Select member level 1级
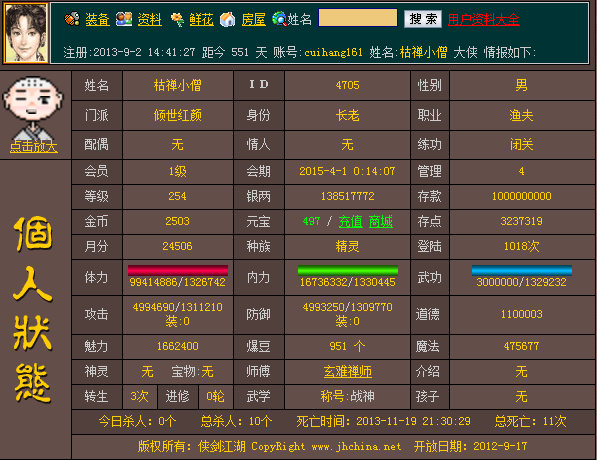 [178, 171]
